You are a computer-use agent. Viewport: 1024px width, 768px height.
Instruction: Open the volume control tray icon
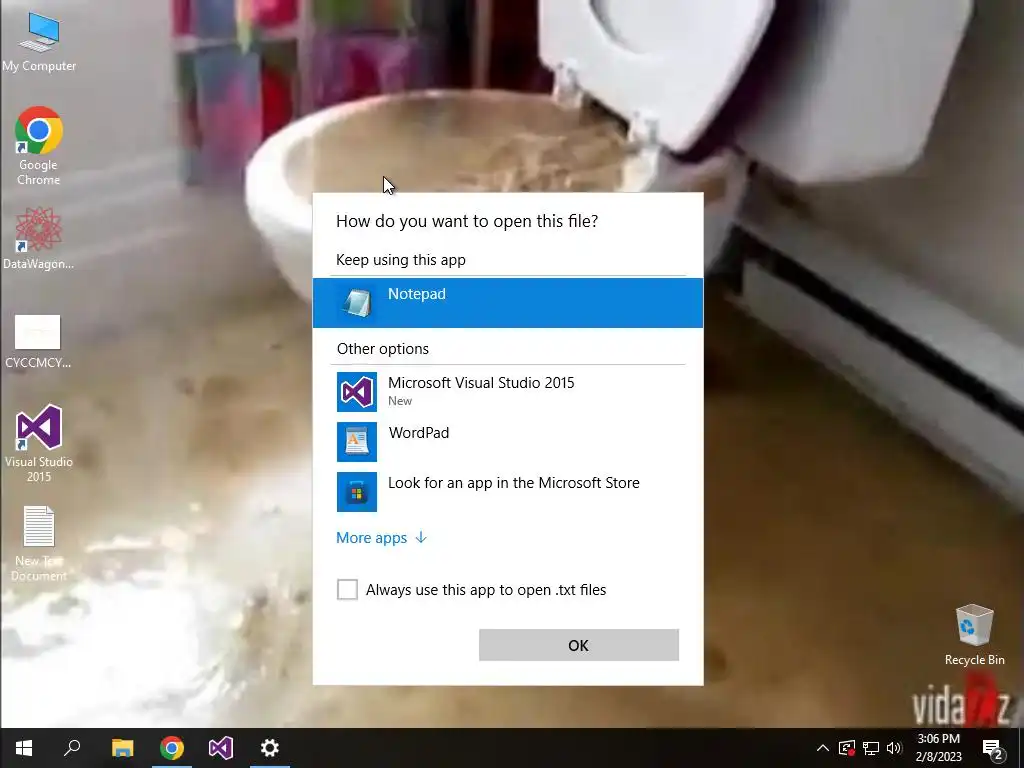tap(894, 748)
